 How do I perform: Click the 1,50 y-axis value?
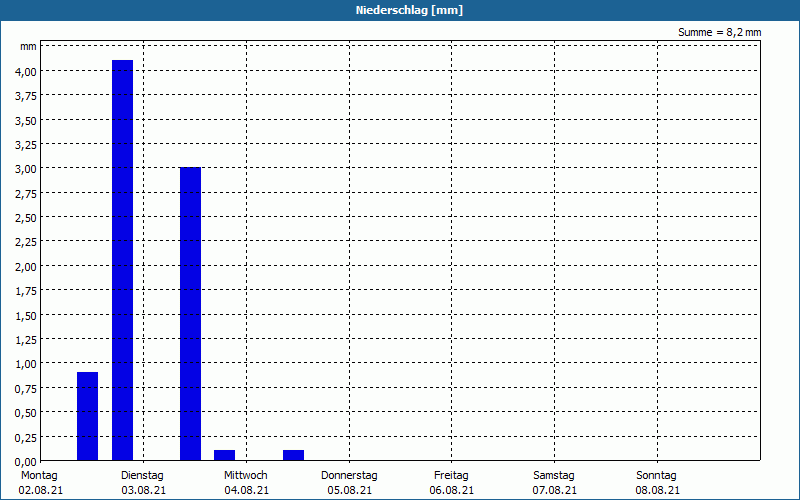pos(26,316)
